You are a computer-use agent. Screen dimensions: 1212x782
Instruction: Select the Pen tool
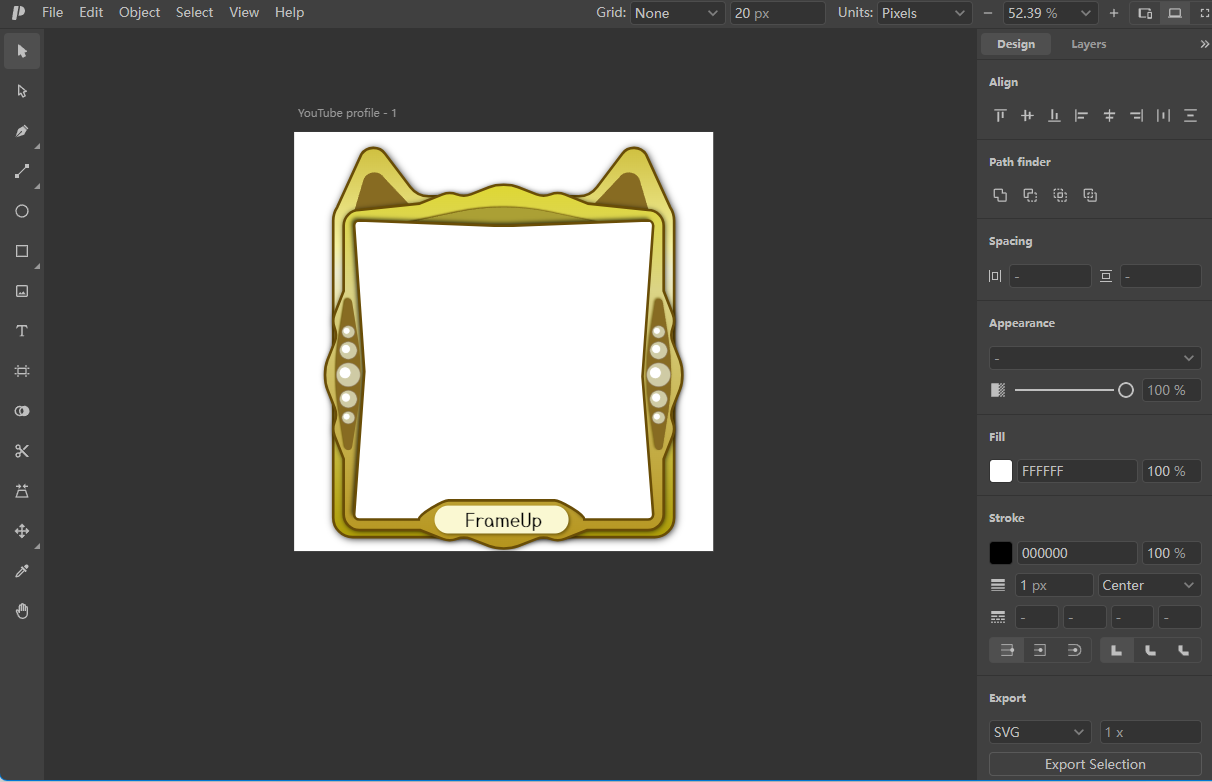(x=22, y=131)
